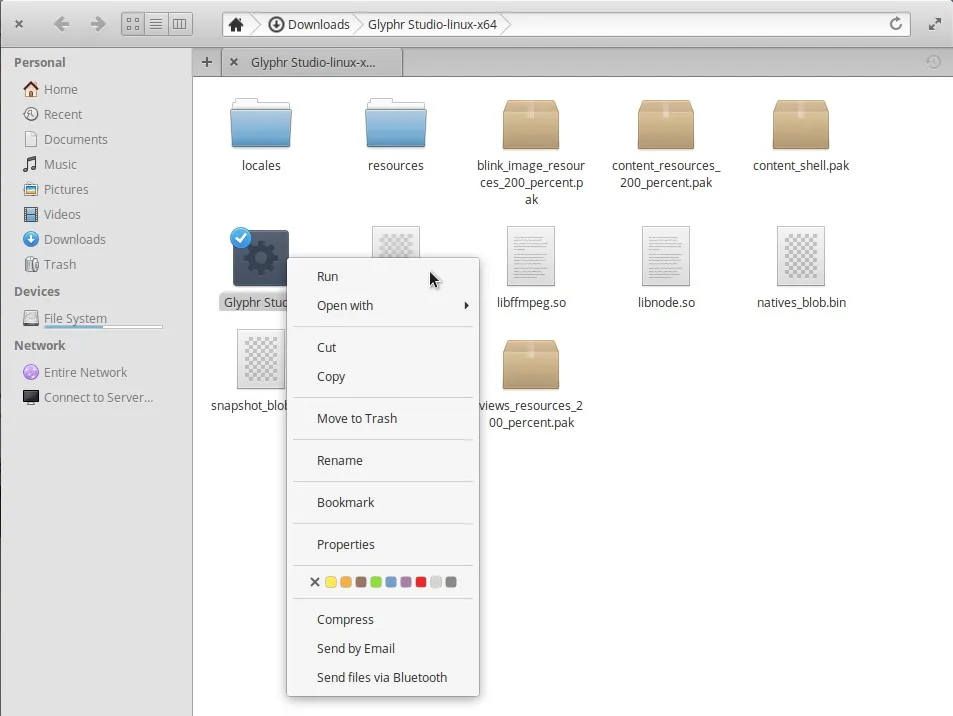The image size is (953, 716).
Task: Select the libnode.so file icon
Action: click(665, 256)
